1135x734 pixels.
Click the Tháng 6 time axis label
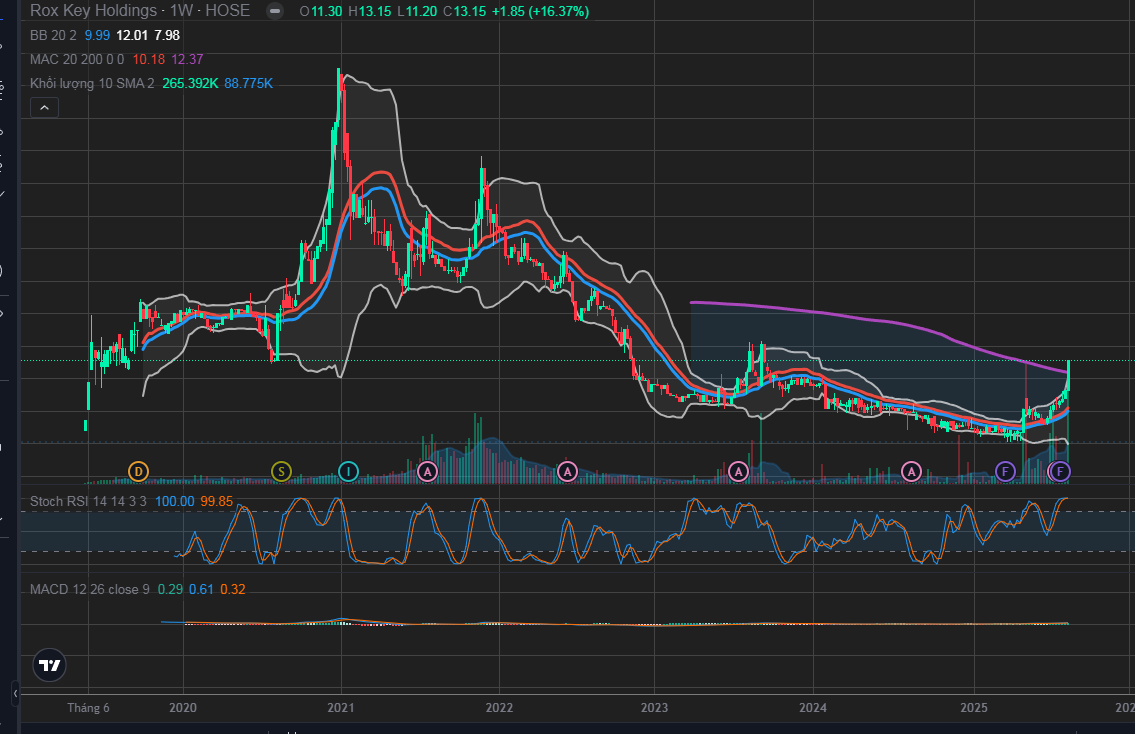click(x=88, y=707)
